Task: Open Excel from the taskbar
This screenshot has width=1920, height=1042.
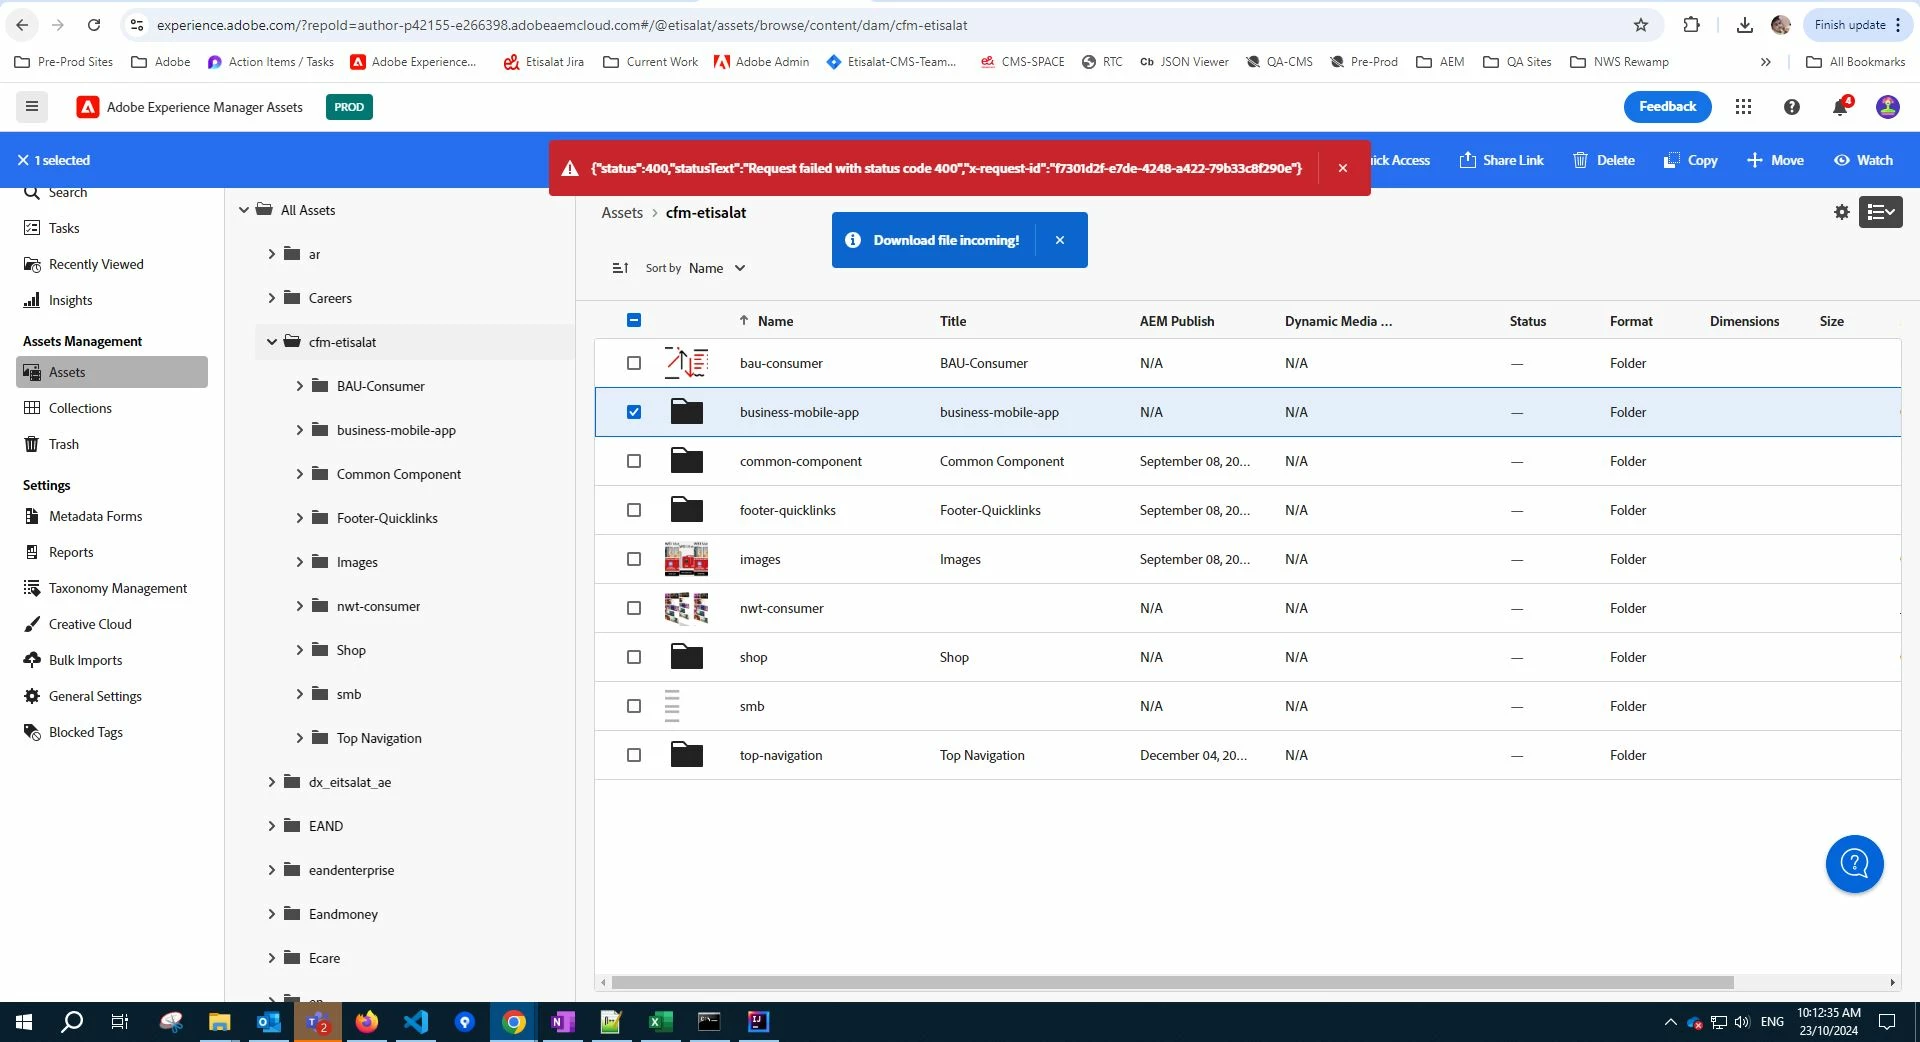Action: [x=660, y=1022]
